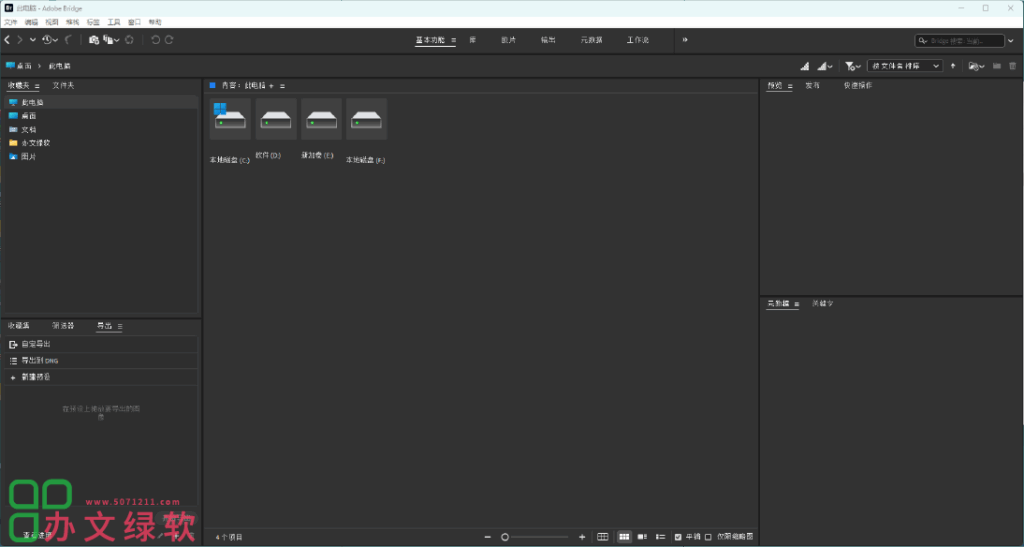Image resolution: width=1024 pixels, height=547 pixels.
Task: Click the 导出到 DNG preset
Action: pos(101,360)
